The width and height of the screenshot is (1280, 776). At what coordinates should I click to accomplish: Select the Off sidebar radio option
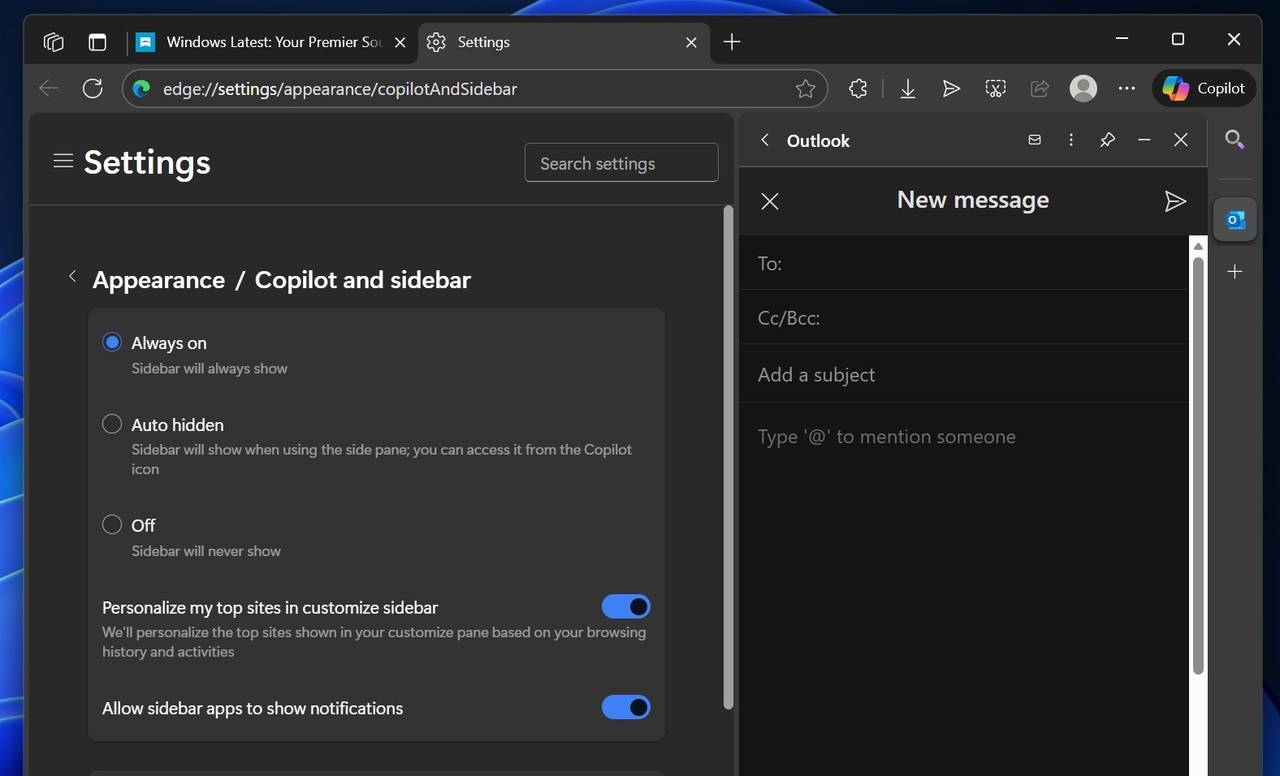coord(112,525)
